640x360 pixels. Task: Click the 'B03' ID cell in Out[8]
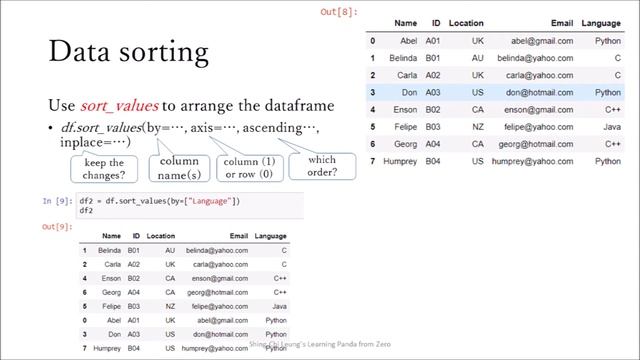tap(433, 127)
